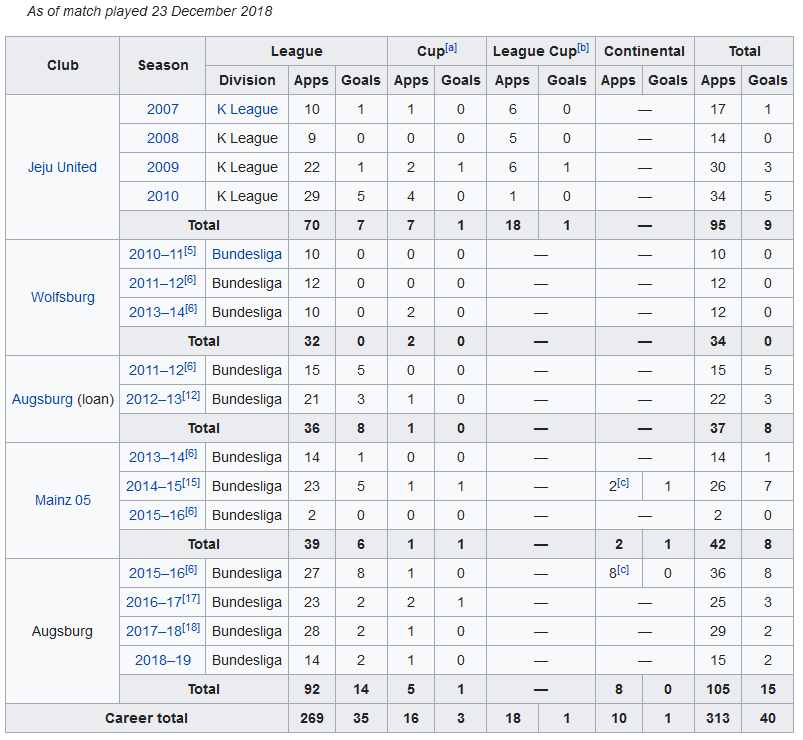This screenshot has width=803, height=740.
Task: Open the 2012–13 Augsburg loan season link
Action: pos(153,400)
